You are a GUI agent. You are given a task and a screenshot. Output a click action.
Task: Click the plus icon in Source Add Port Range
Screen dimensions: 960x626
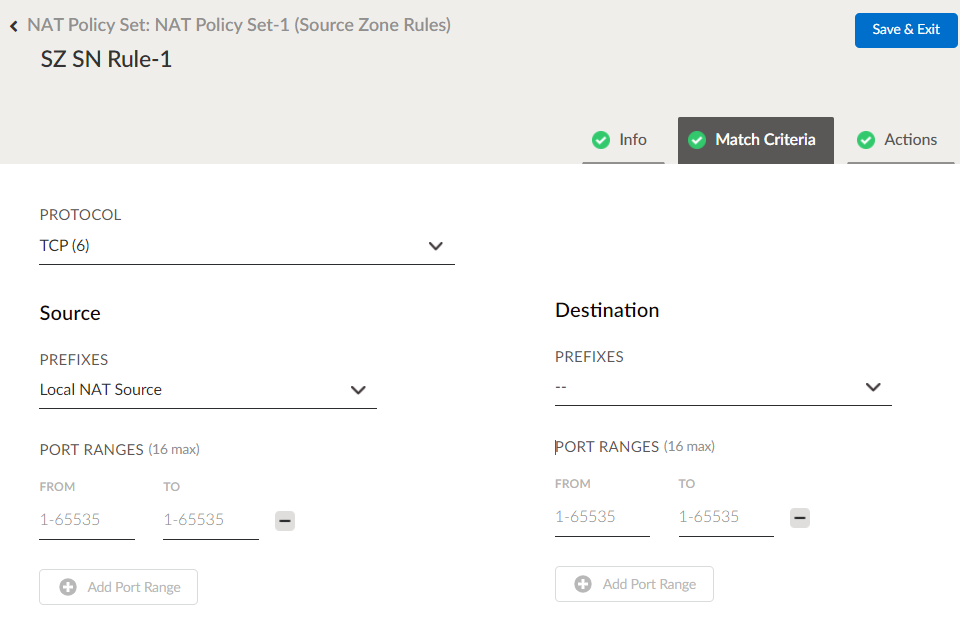pos(68,587)
